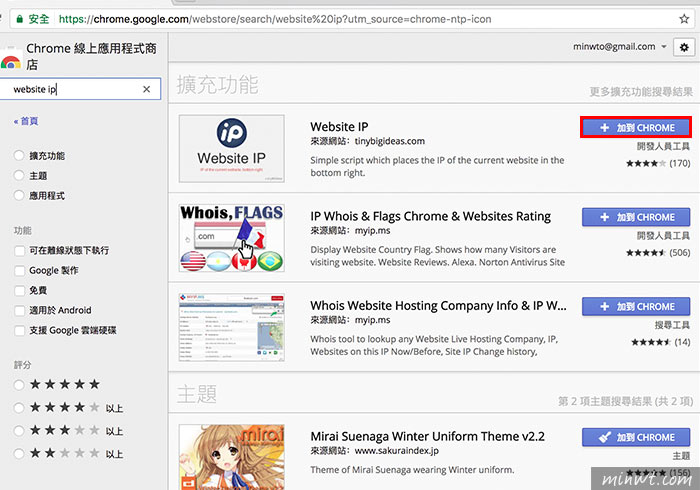
Task: Open 更多擴充功能搜尋結果 link
Action: pos(641,91)
